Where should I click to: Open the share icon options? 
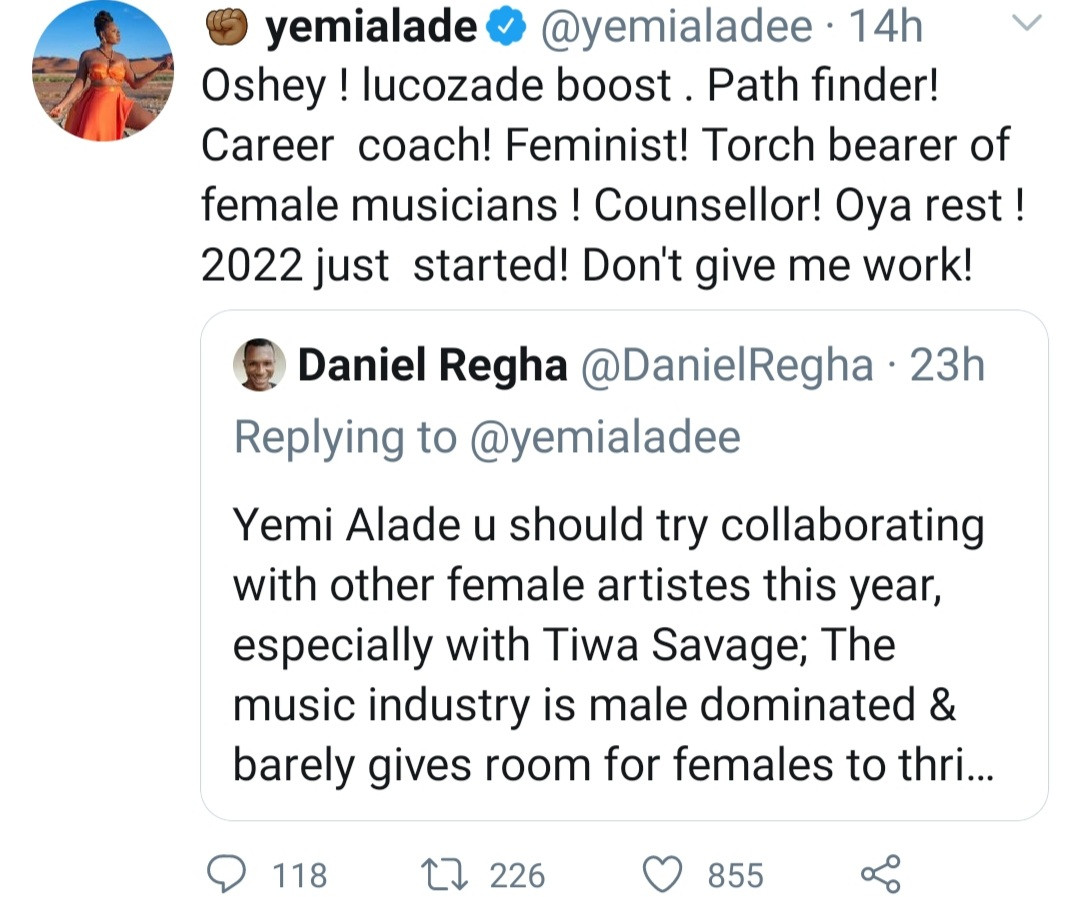click(x=880, y=874)
